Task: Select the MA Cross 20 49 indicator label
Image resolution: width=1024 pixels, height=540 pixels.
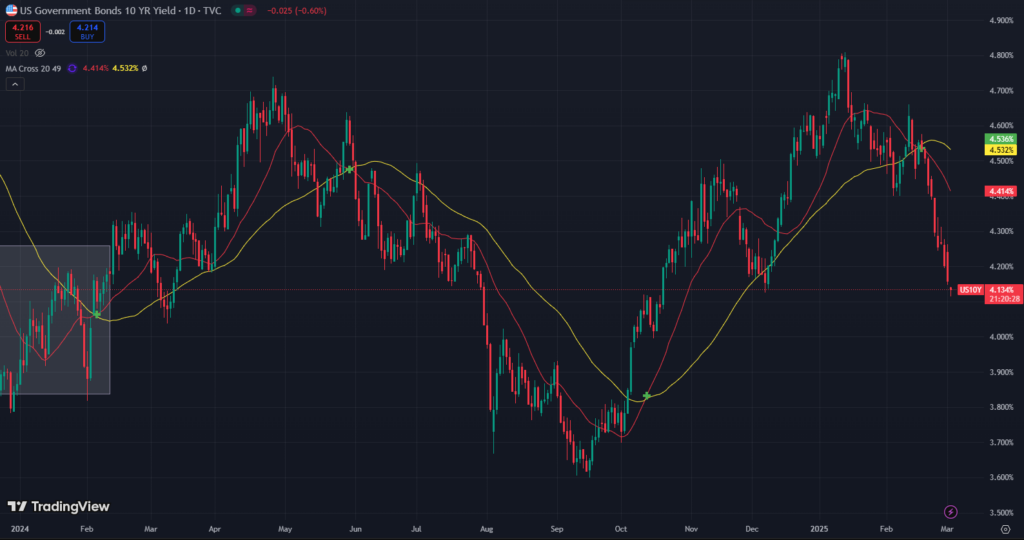Action: 33,68
